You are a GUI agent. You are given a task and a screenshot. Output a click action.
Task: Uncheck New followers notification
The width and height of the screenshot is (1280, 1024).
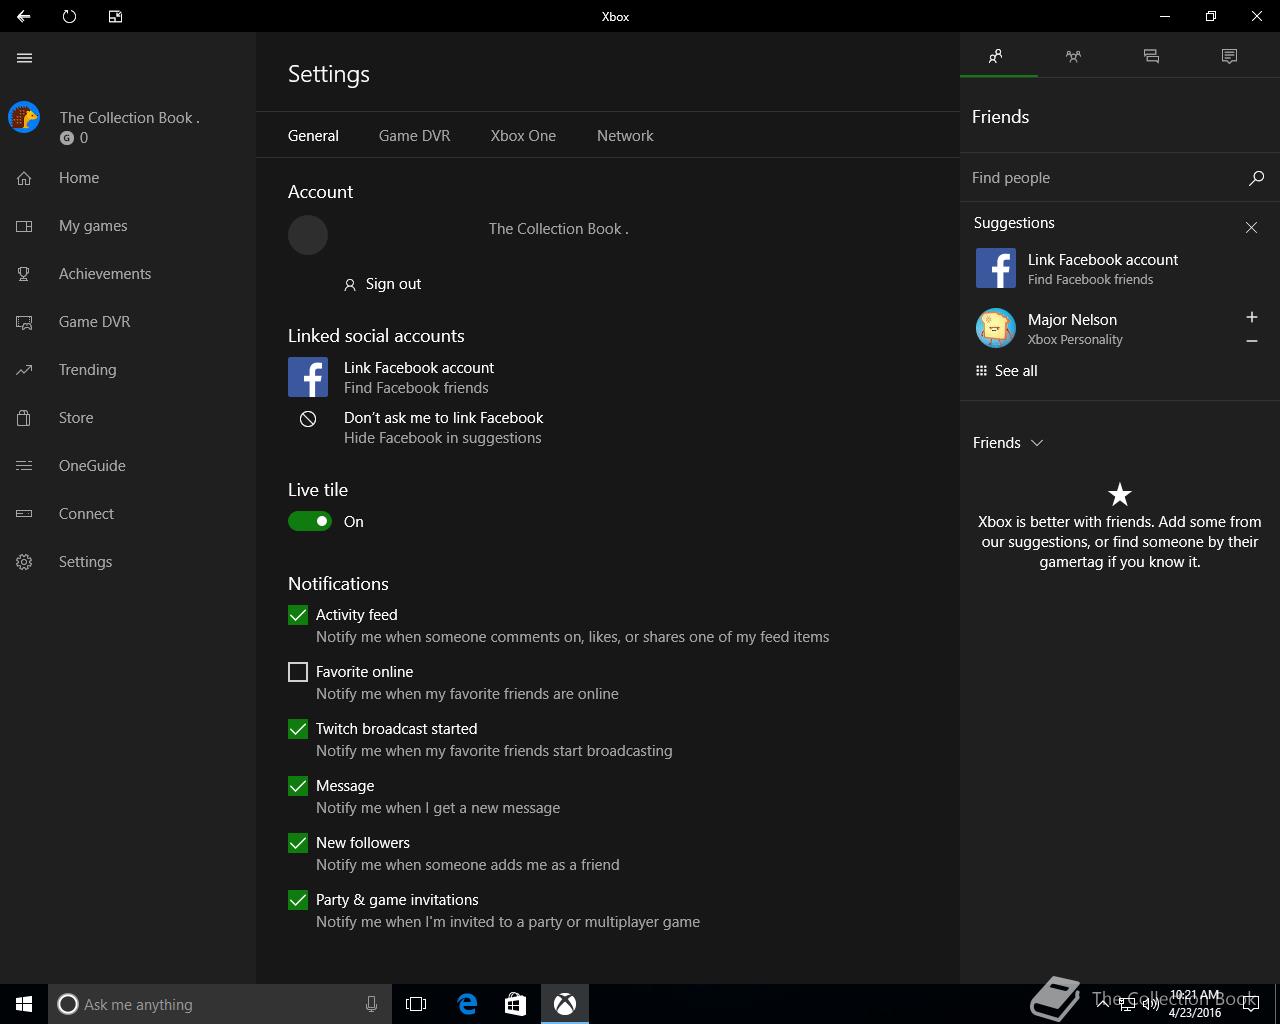coord(298,843)
